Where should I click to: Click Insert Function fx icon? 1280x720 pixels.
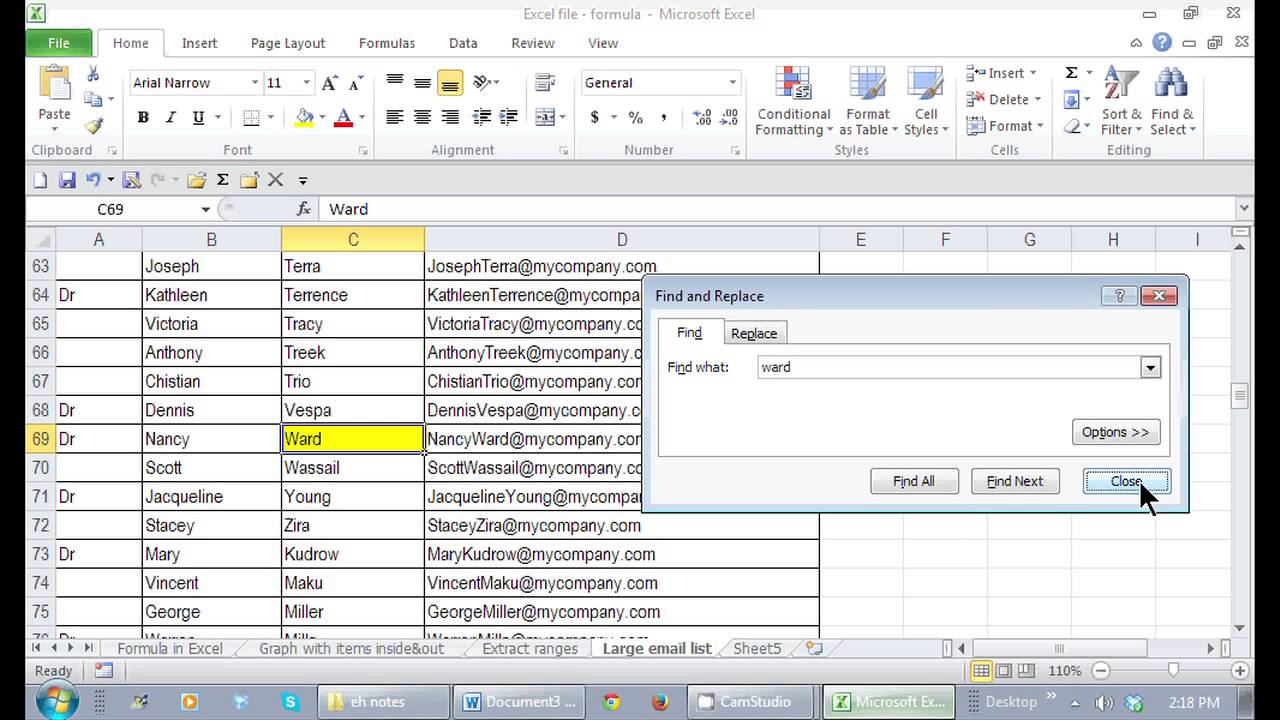click(x=304, y=209)
